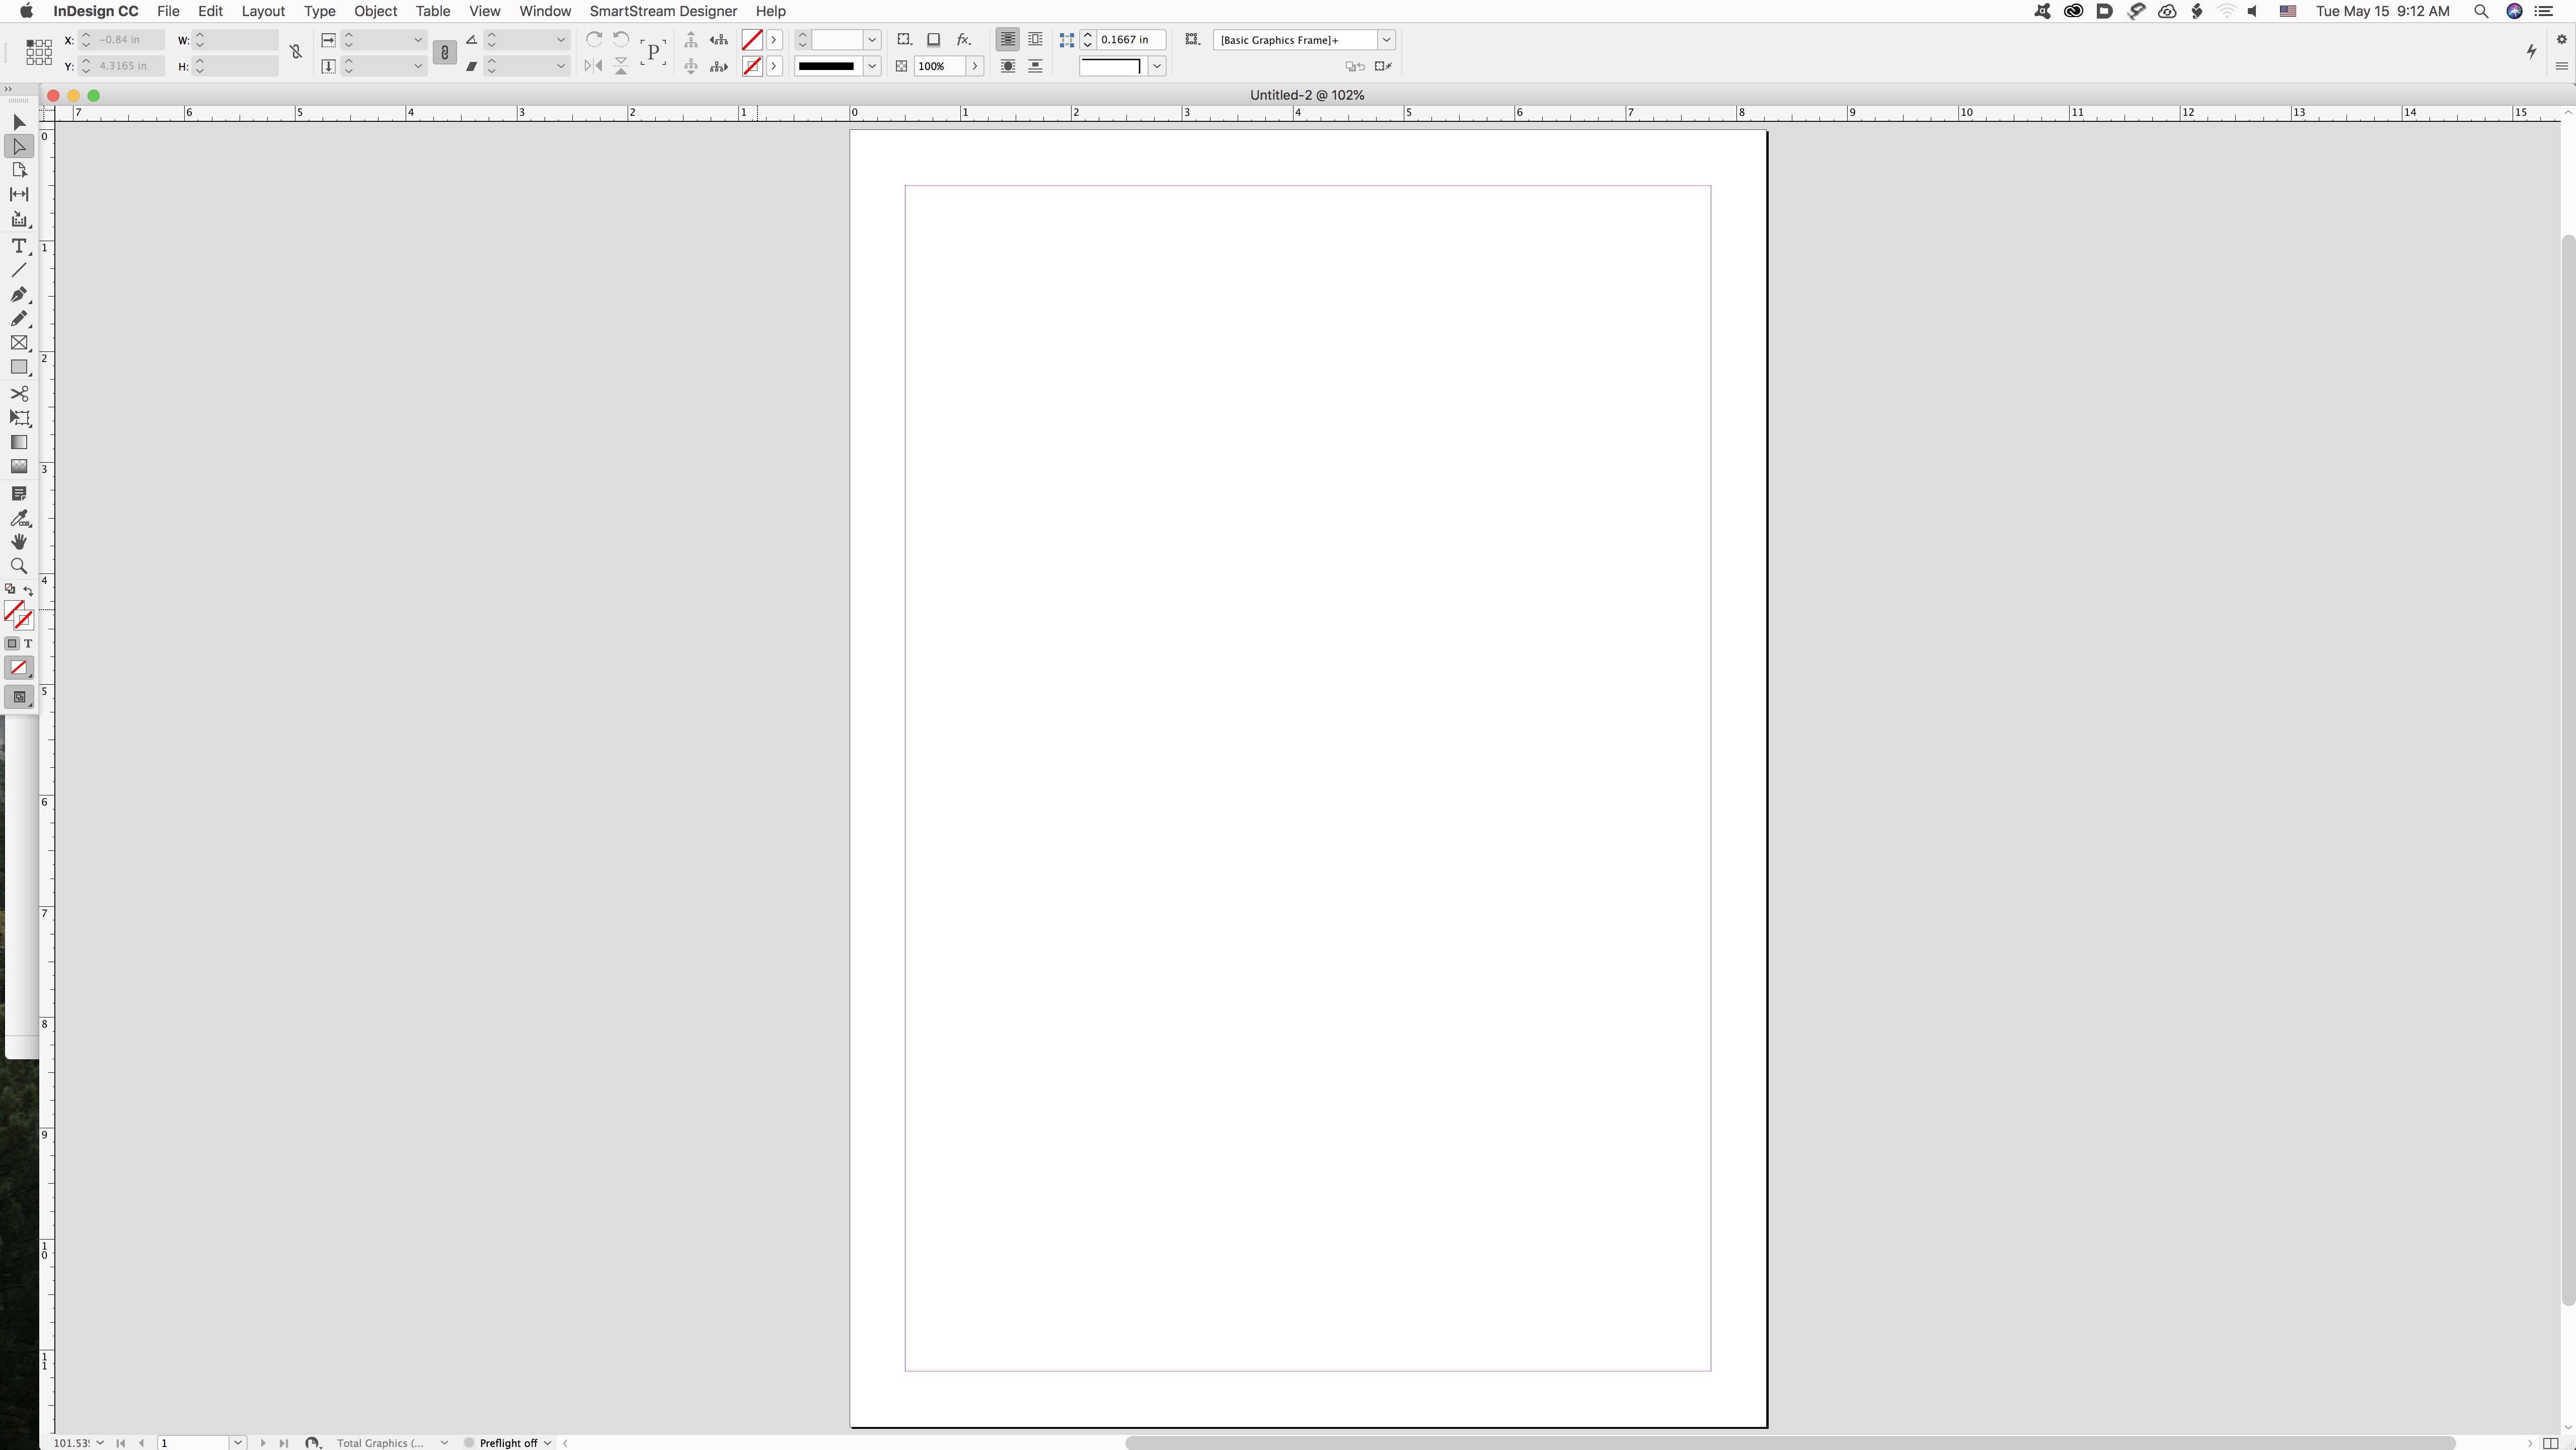
Task: Open the SmartStream Designer menu
Action: click(662, 11)
